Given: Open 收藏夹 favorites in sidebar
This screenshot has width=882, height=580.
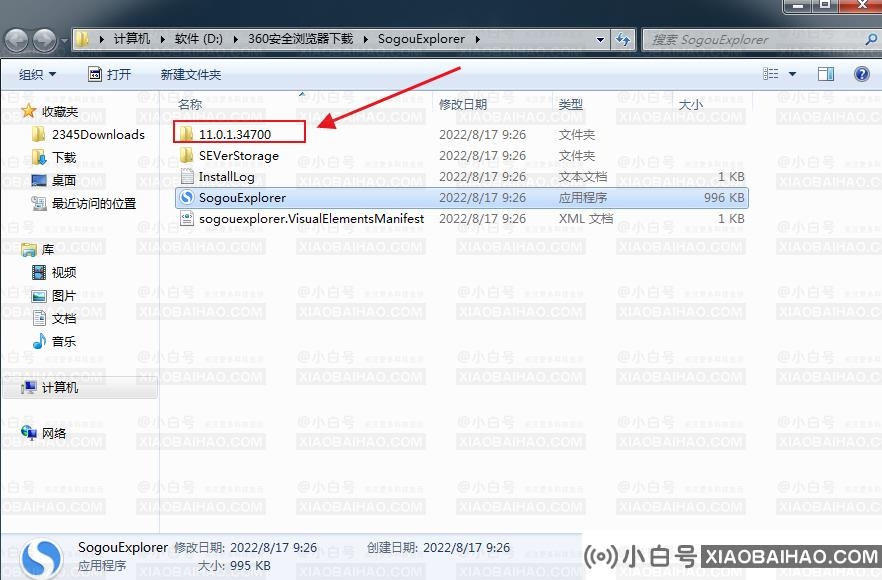Looking at the screenshot, I should coord(60,111).
